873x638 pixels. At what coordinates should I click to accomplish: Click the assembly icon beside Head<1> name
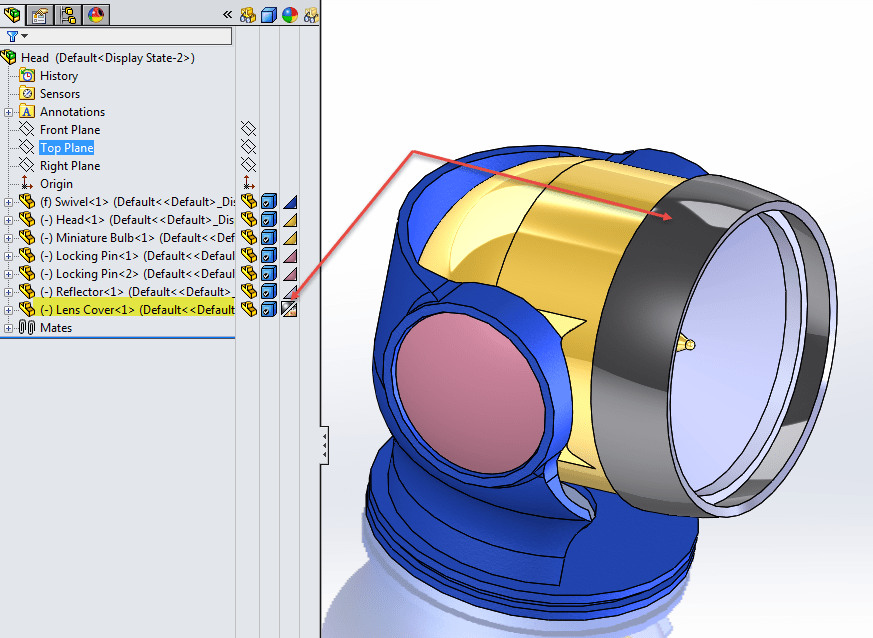(27, 219)
